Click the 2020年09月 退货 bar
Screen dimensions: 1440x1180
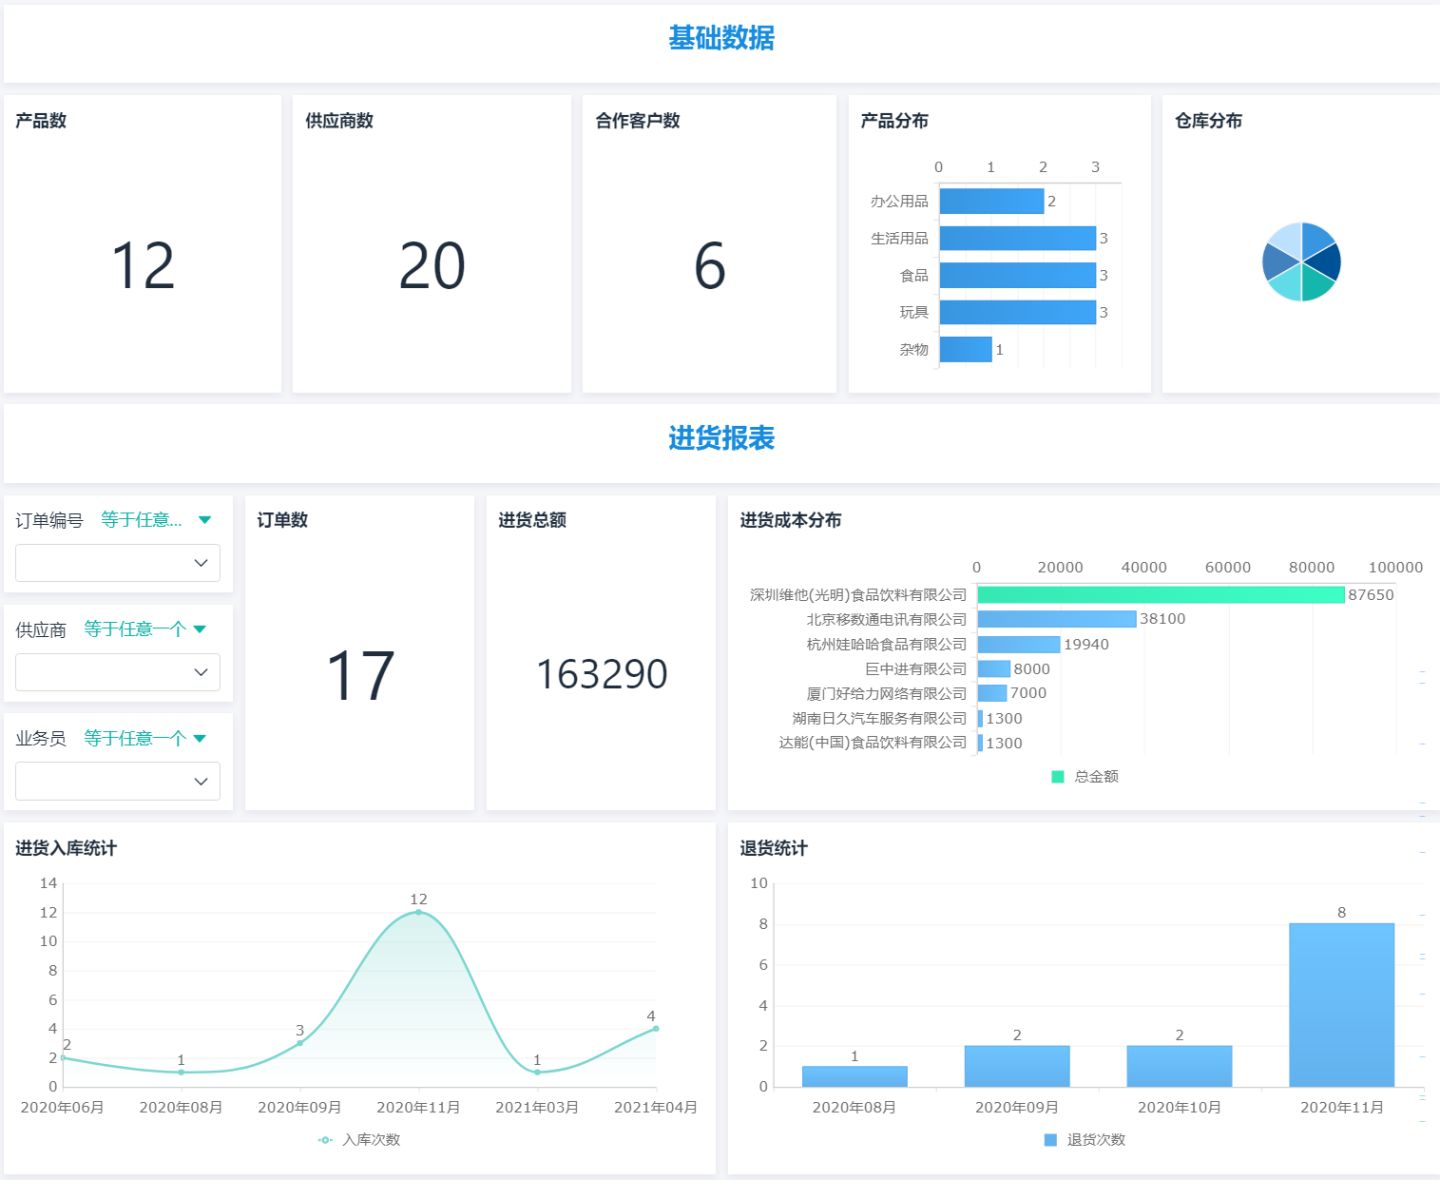tap(1017, 1066)
